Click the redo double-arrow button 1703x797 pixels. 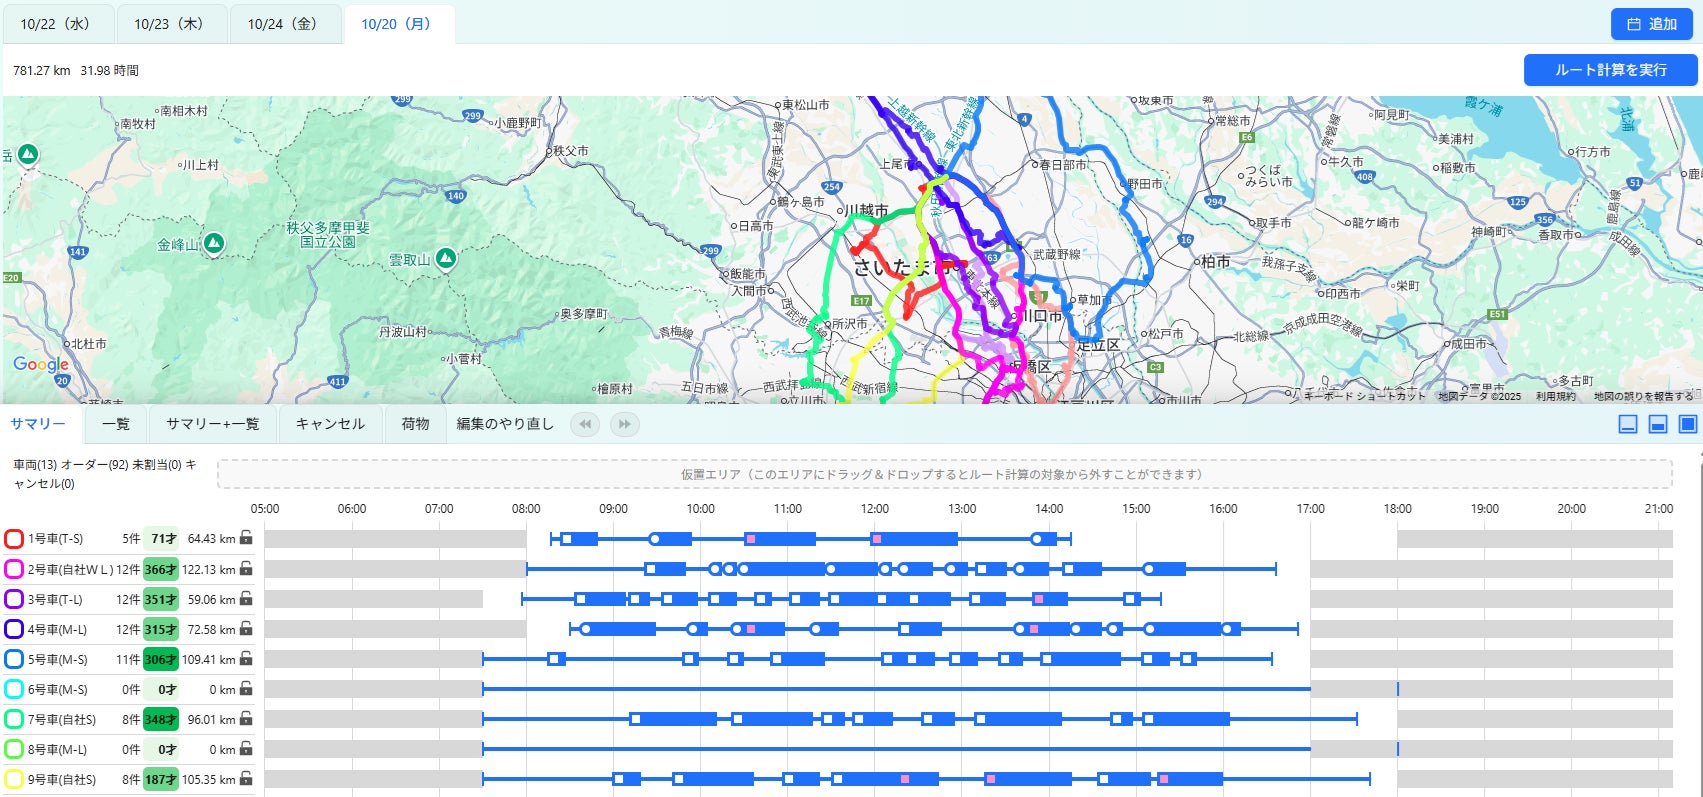[624, 424]
